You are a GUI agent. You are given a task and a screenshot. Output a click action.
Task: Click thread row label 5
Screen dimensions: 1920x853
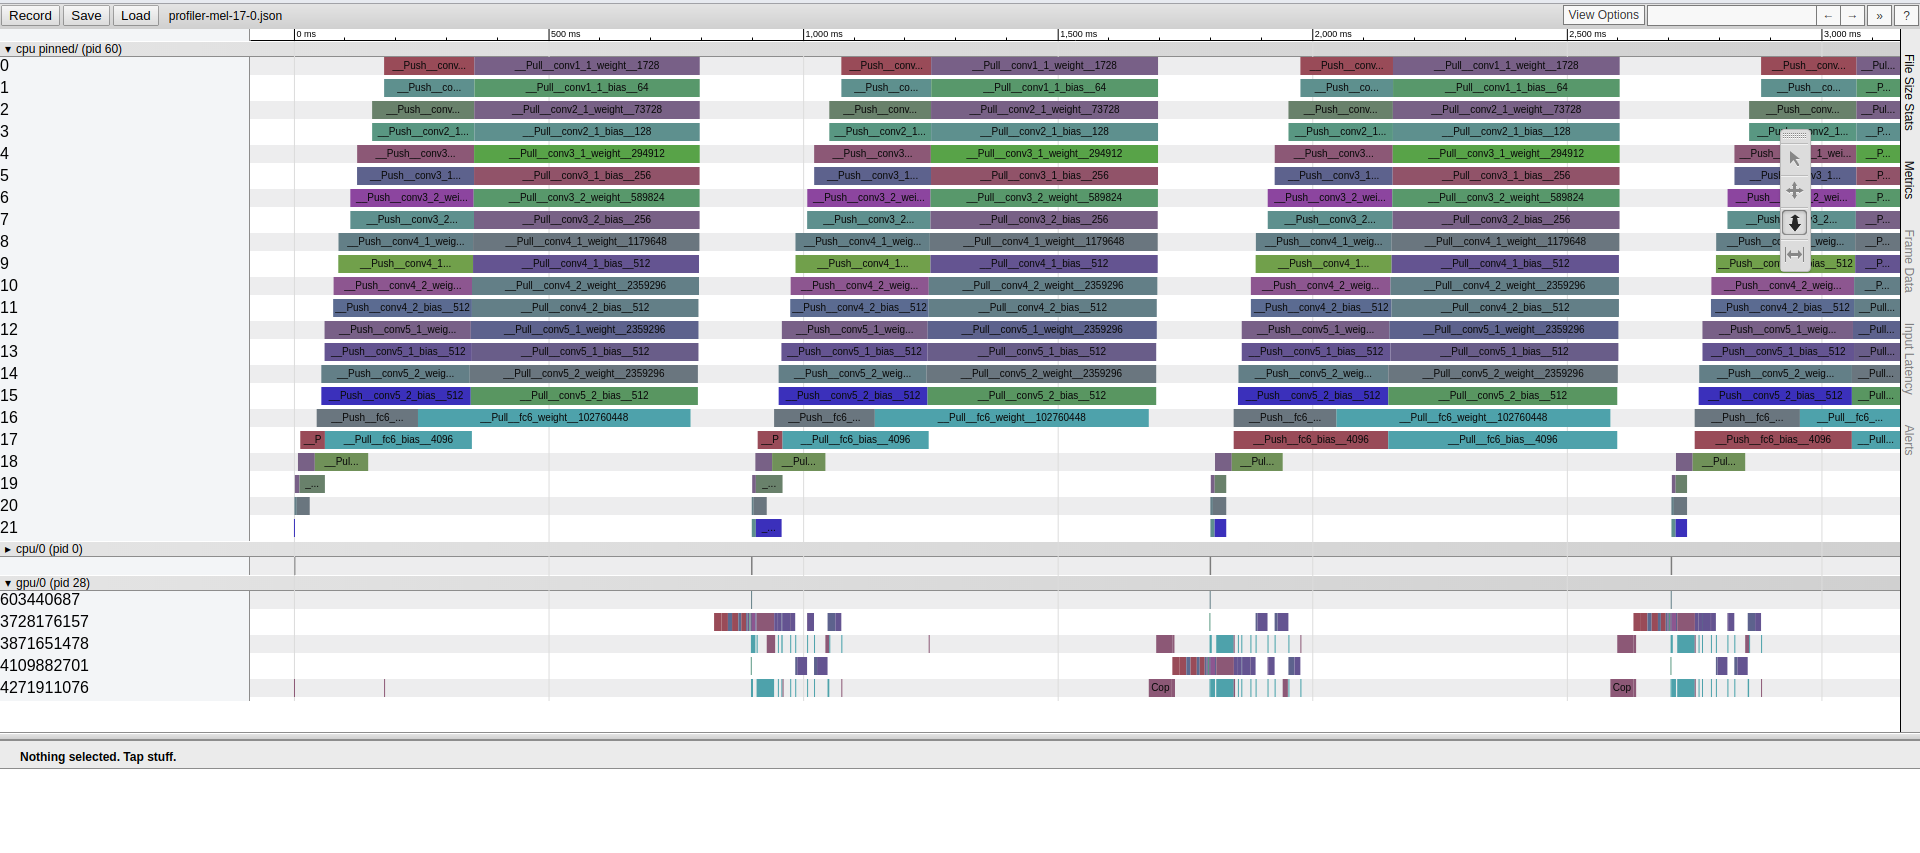click(x=5, y=176)
